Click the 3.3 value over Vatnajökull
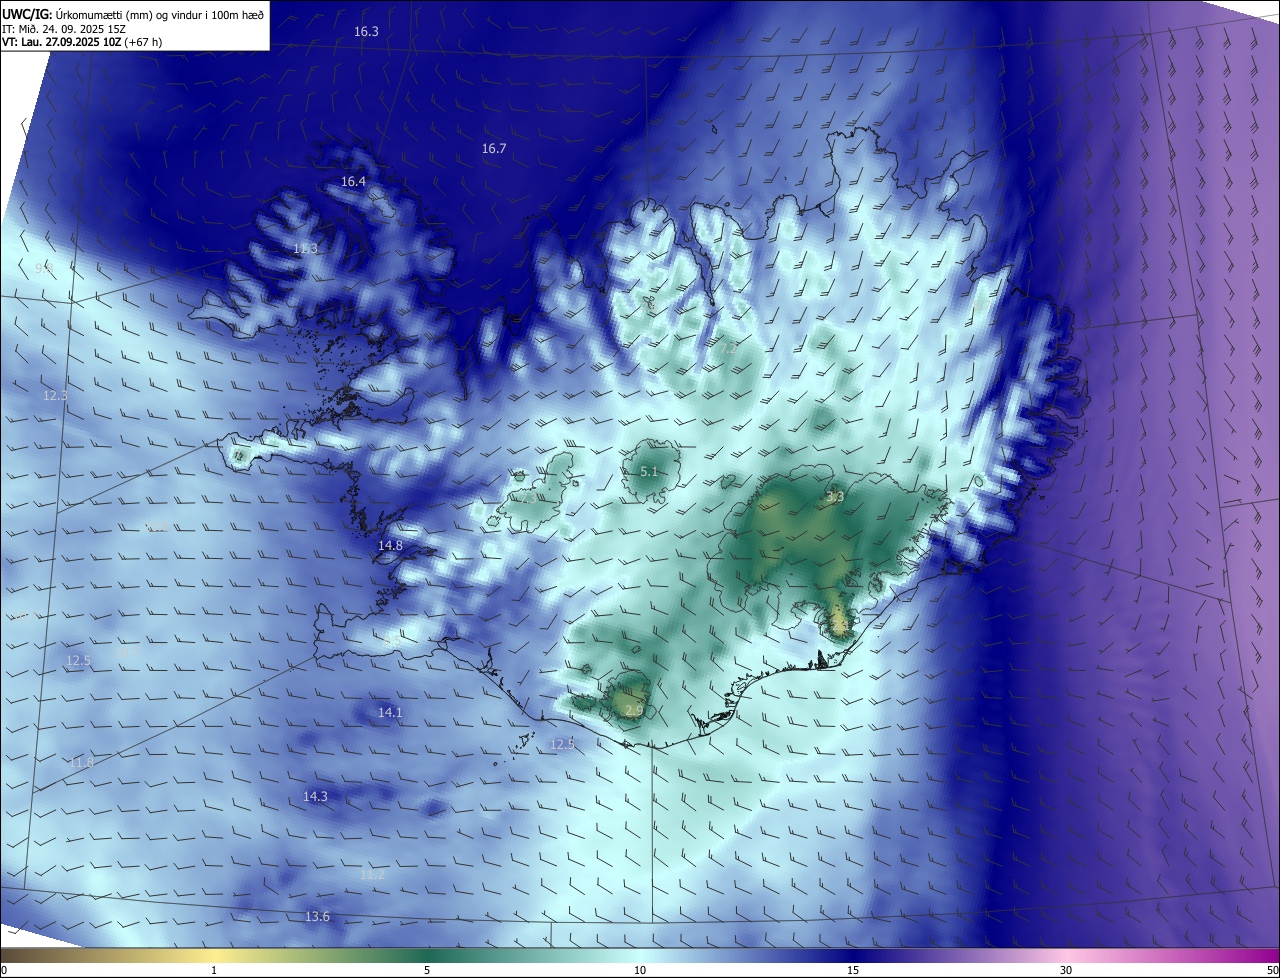 coord(835,496)
